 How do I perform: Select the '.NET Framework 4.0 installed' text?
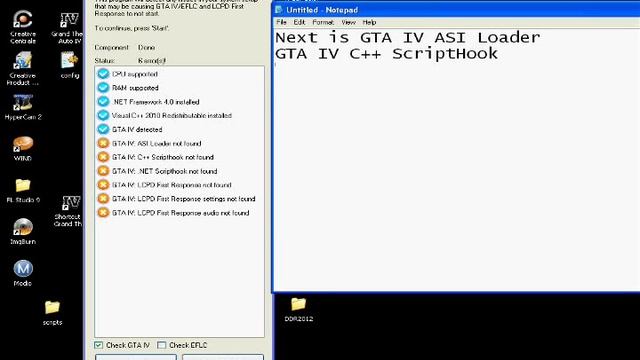point(156,102)
